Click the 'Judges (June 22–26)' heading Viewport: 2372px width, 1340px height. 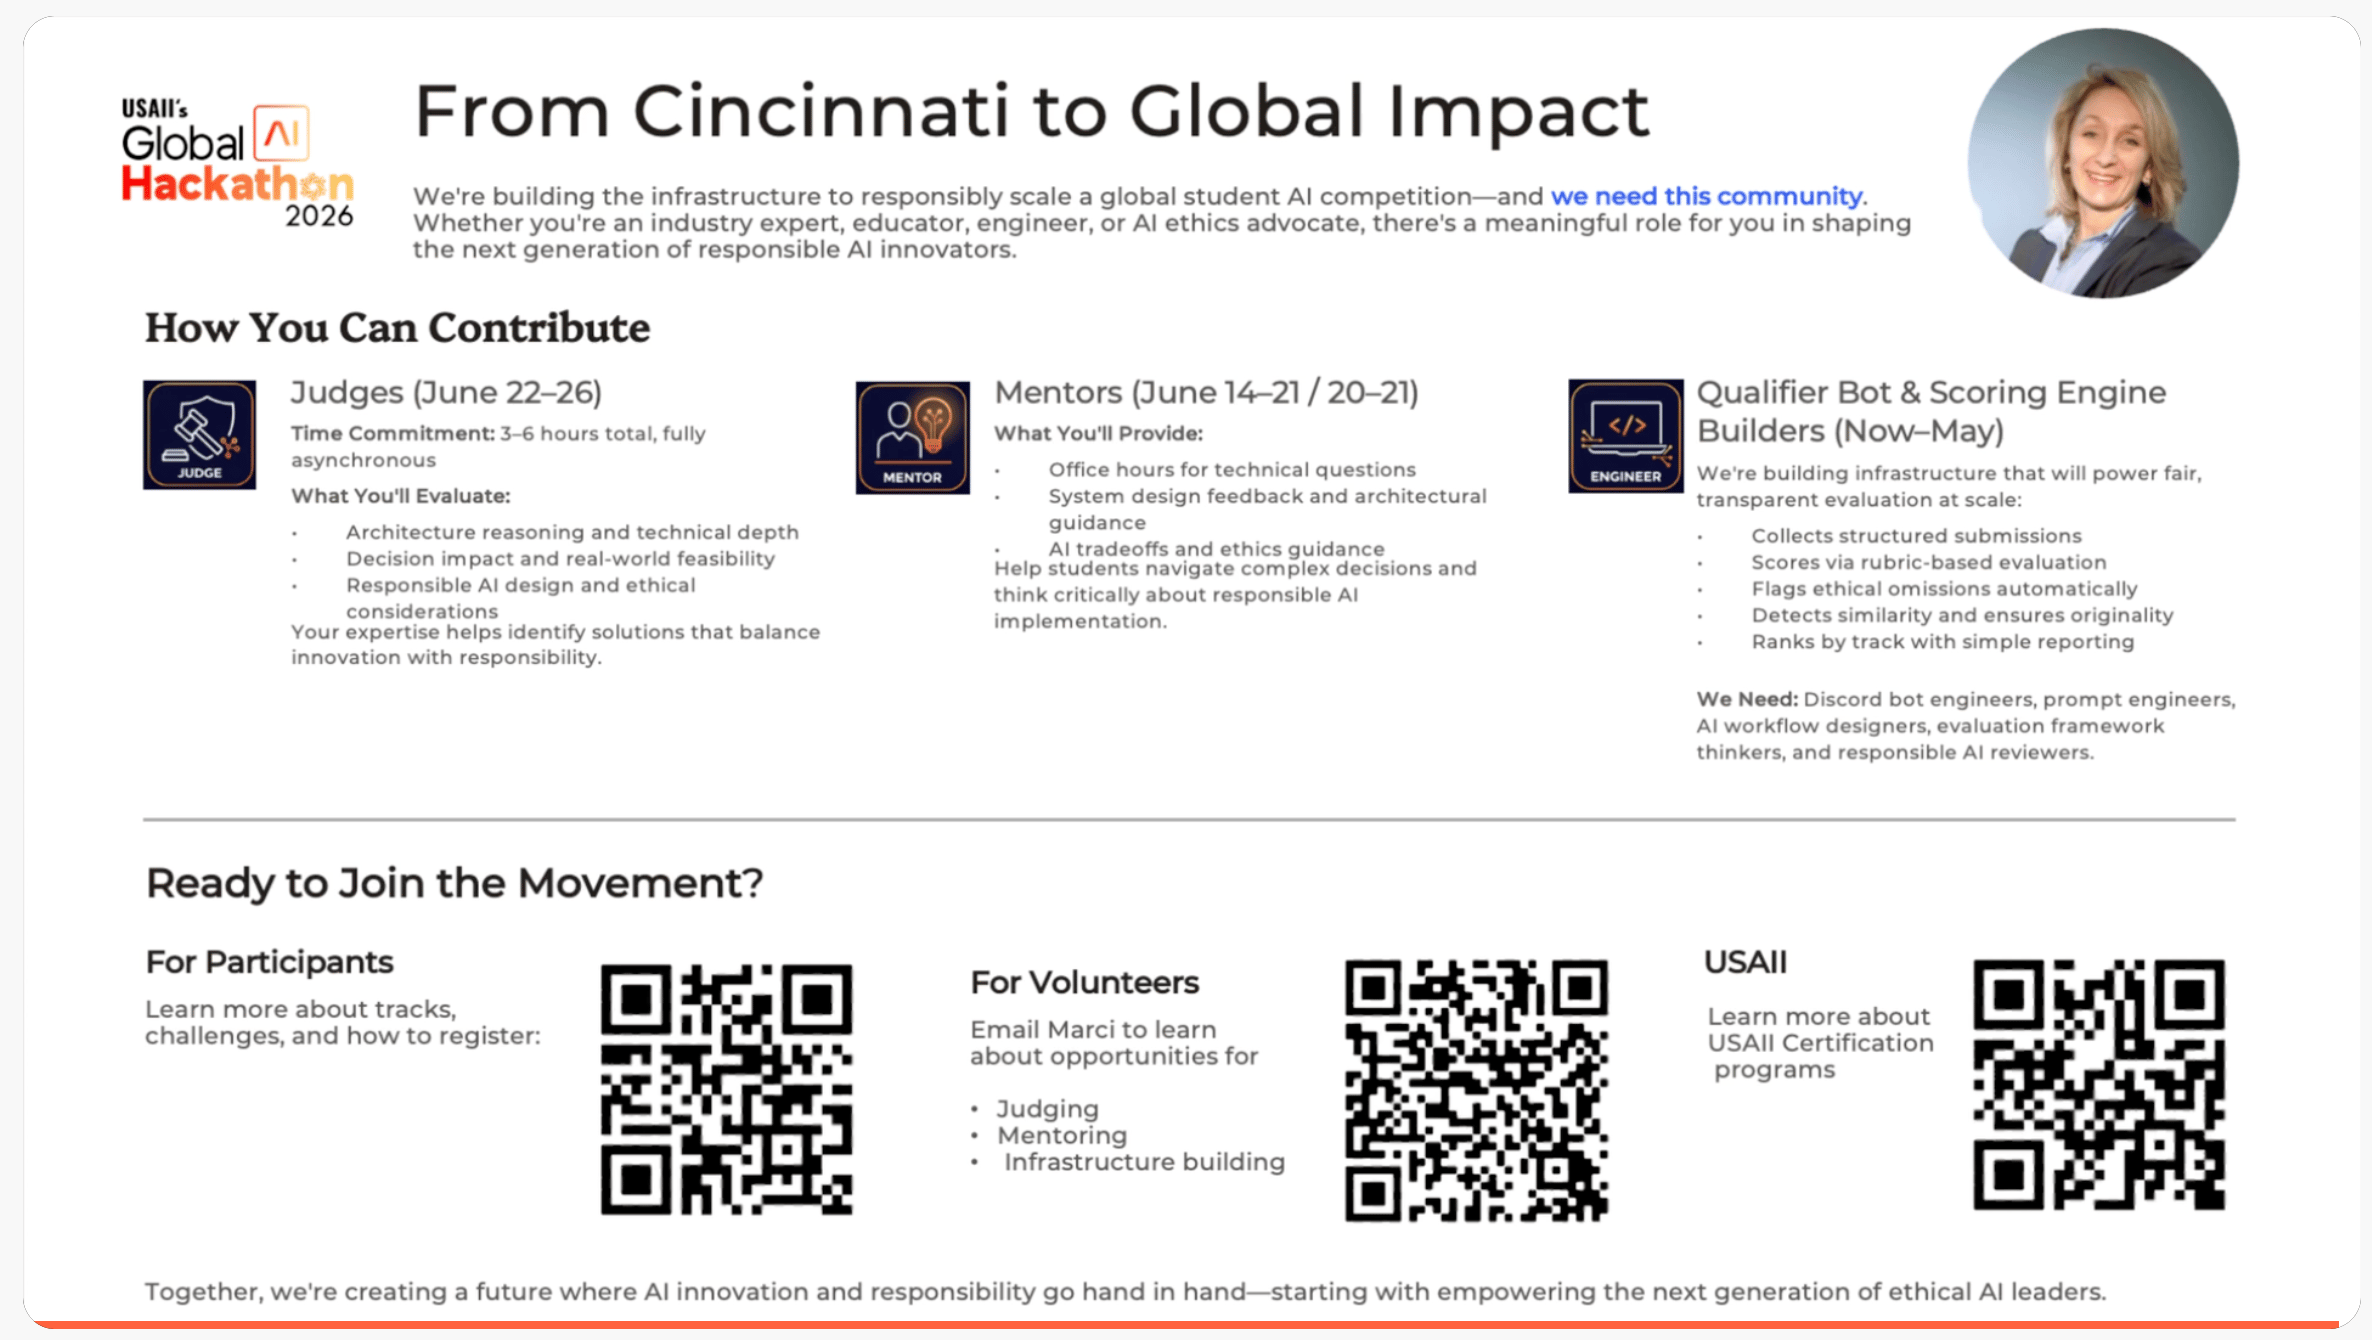(446, 392)
